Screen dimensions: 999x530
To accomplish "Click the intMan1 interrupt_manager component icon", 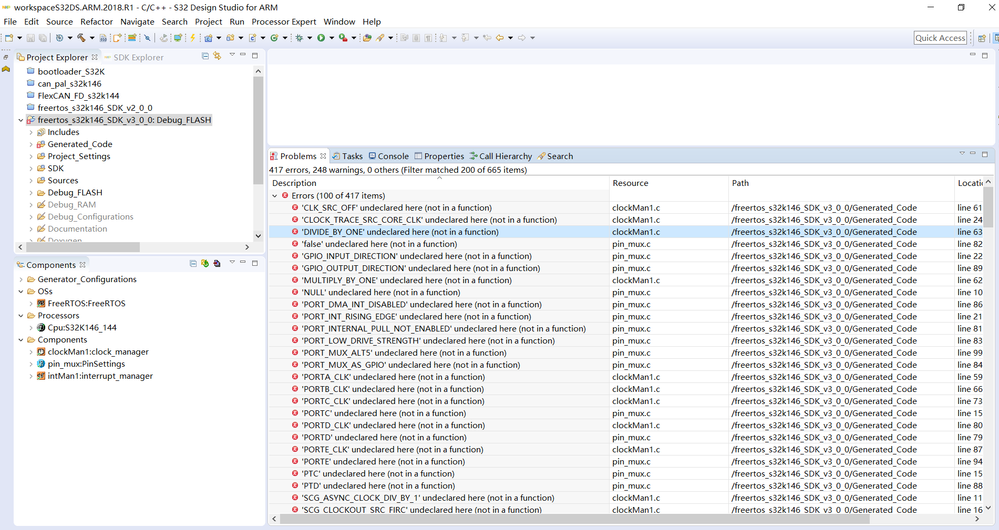I will [x=41, y=376].
